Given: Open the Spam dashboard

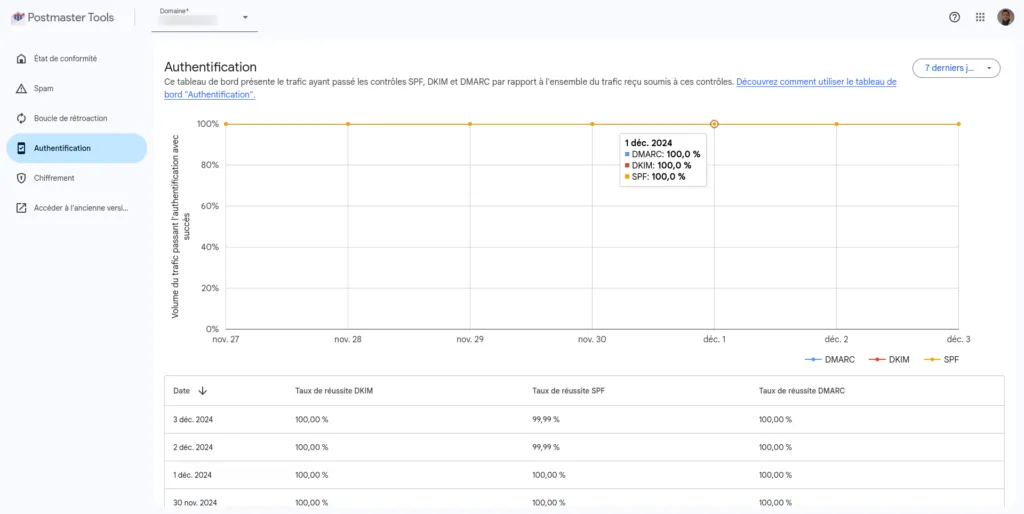Looking at the screenshot, I should click(x=76, y=88).
